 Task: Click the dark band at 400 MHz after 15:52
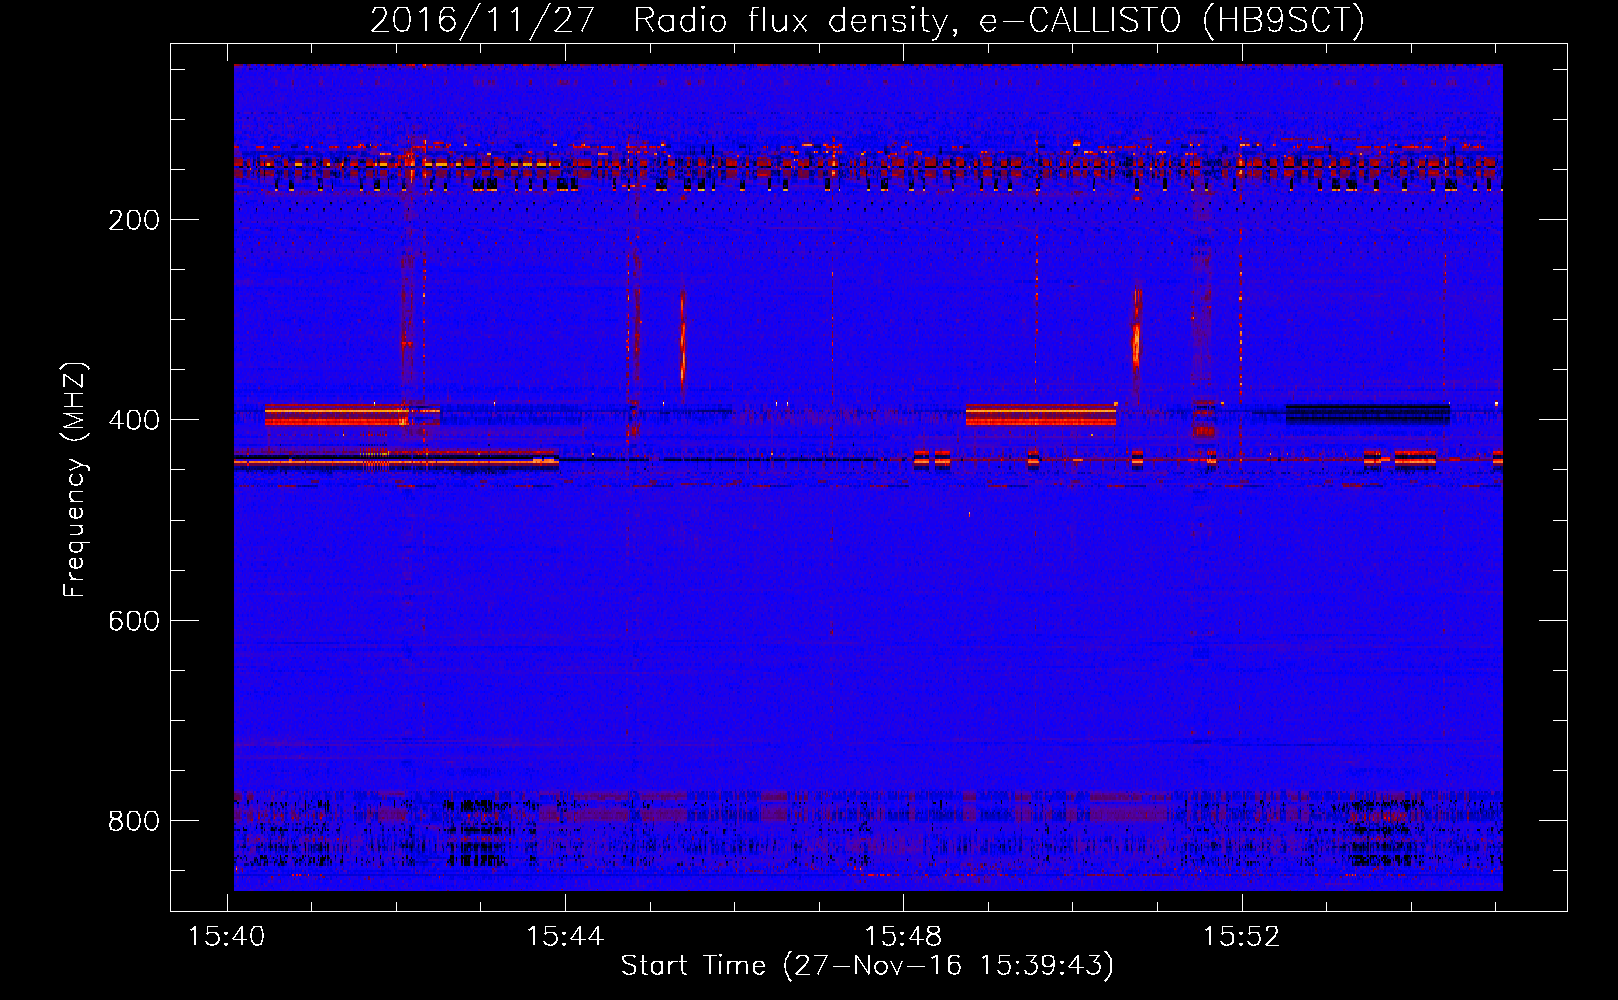pyautogui.click(x=1368, y=414)
